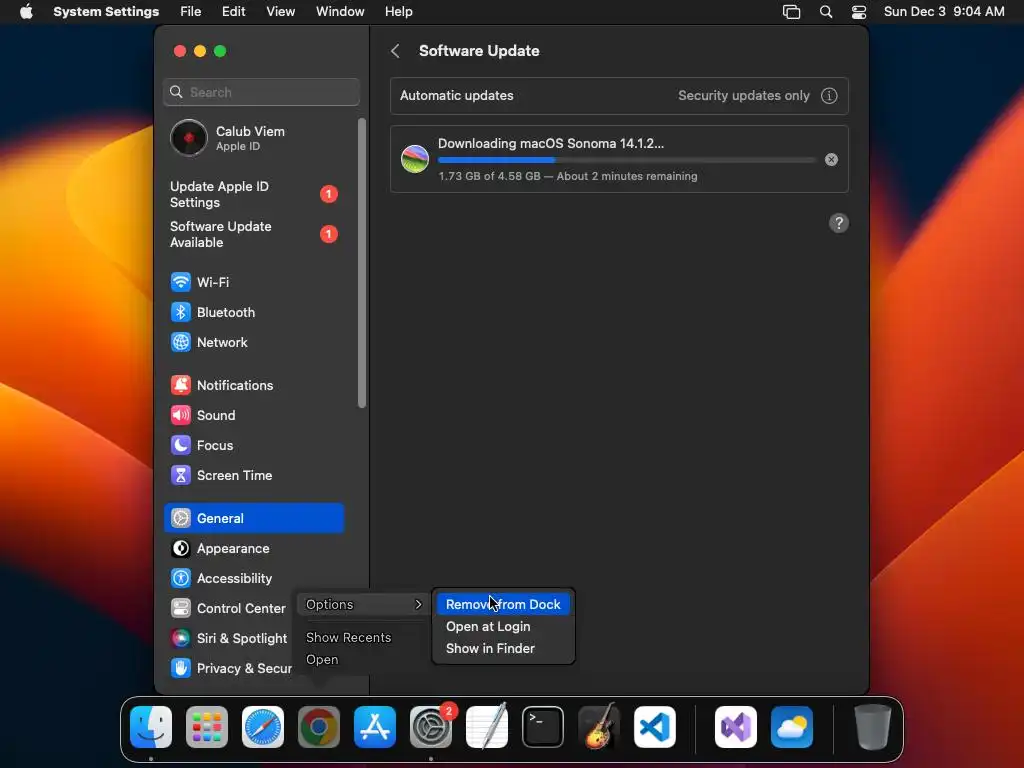Click the macOS Sonoma update icon
This screenshot has width=1024, height=768.
pyautogui.click(x=415, y=159)
